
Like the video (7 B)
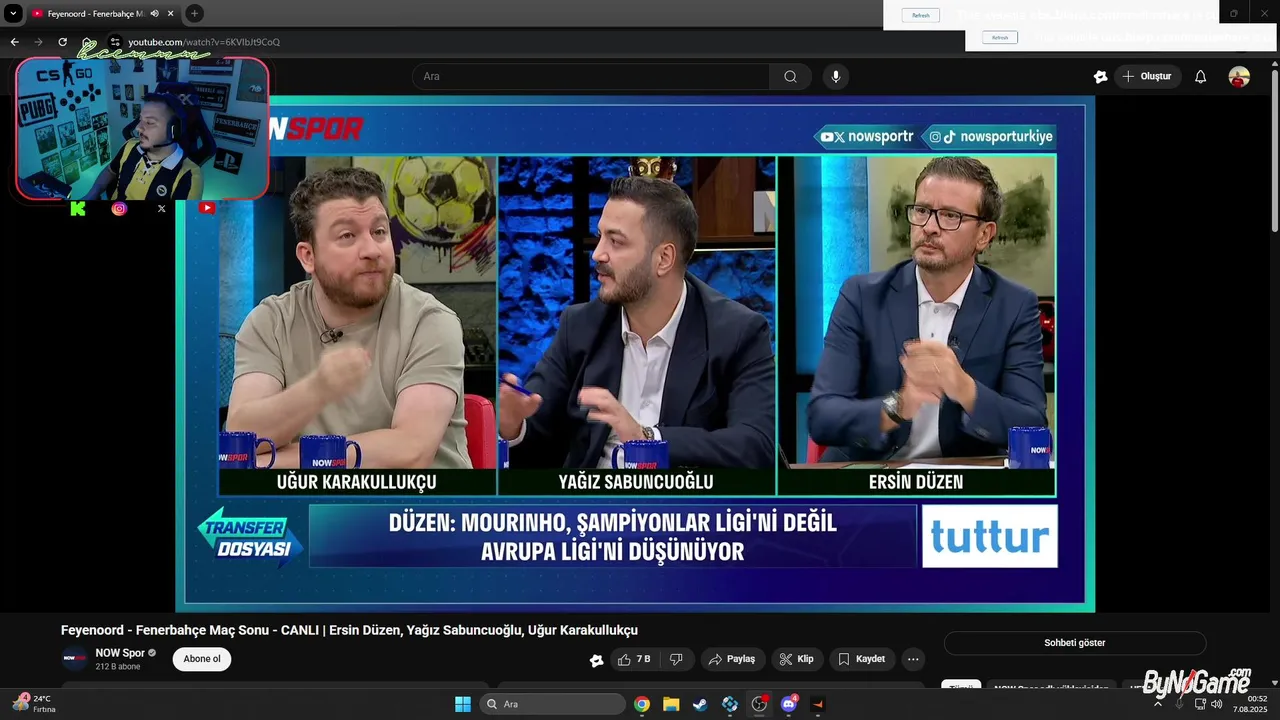[634, 659]
